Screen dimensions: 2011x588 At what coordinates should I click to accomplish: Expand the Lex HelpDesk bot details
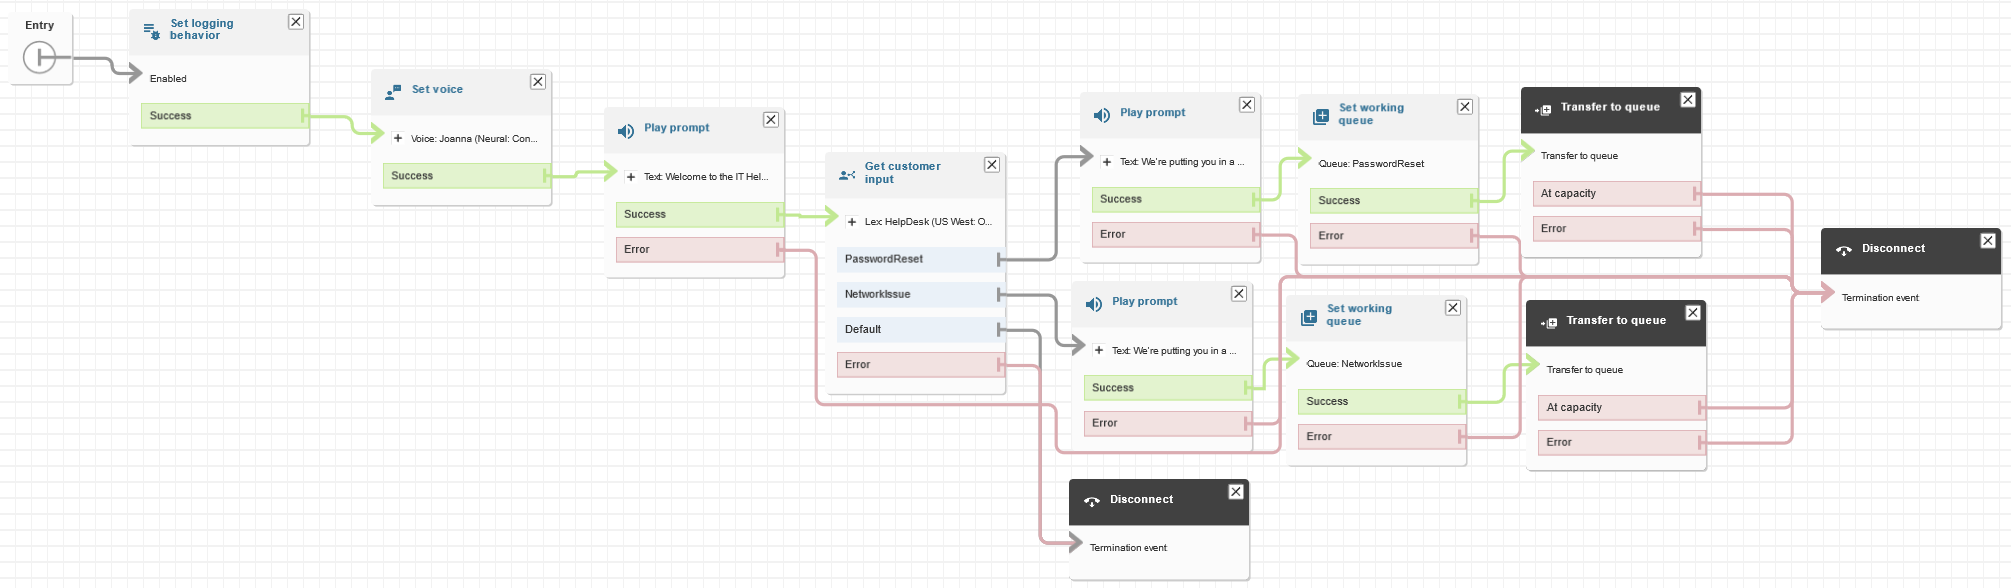tap(852, 222)
